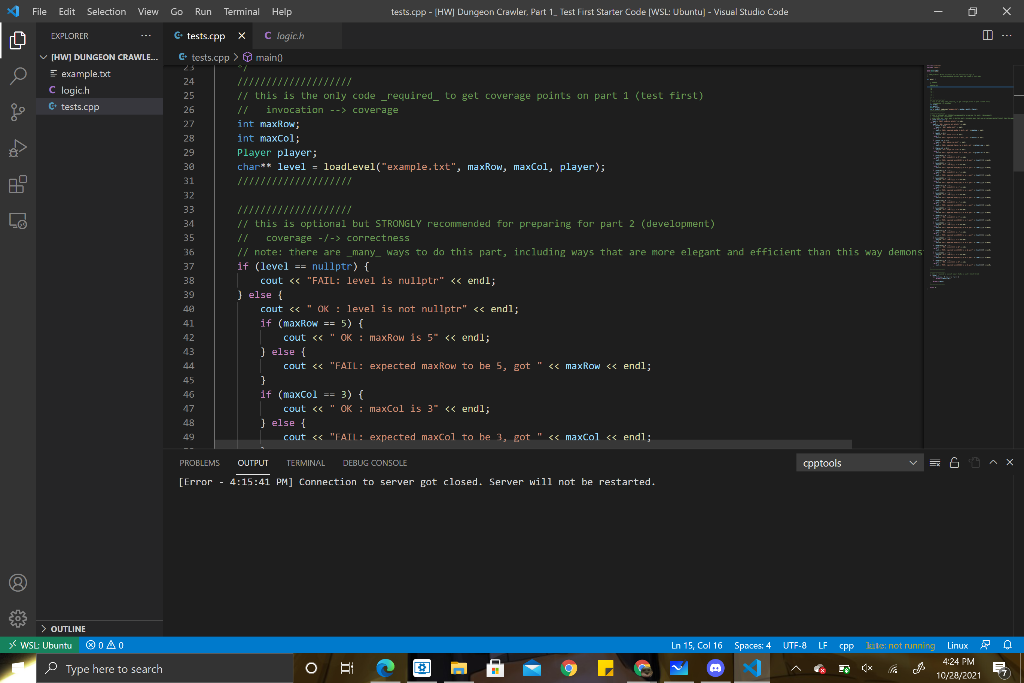
Task: Open the Explorer view in the activity bar
Action: [x=18, y=40]
